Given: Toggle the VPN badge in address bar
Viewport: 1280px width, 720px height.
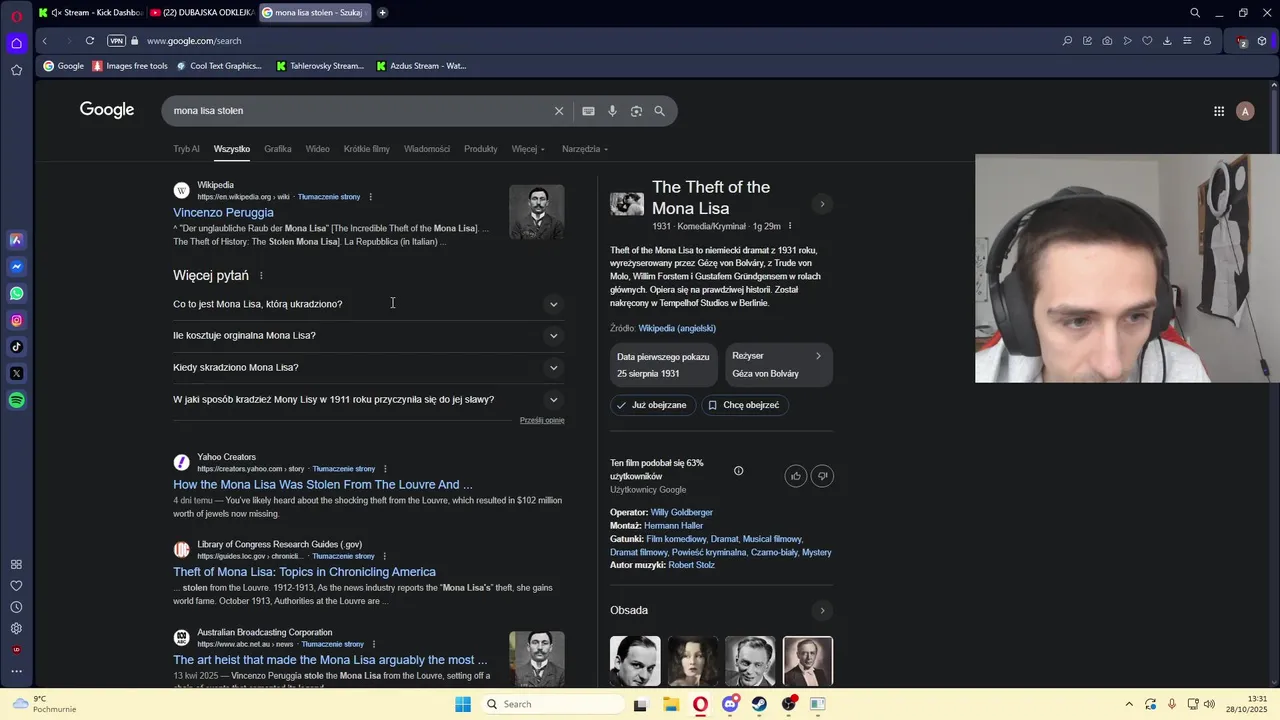Looking at the screenshot, I should tap(116, 41).
